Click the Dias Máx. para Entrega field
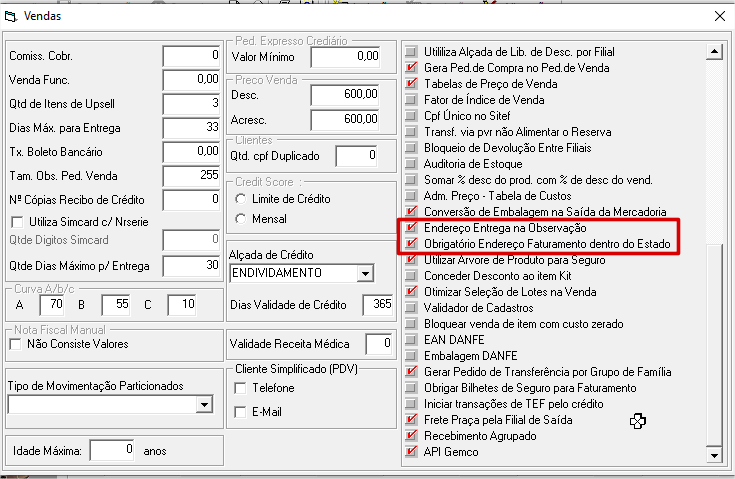This screenshot has width=735, height=479. 192,127
